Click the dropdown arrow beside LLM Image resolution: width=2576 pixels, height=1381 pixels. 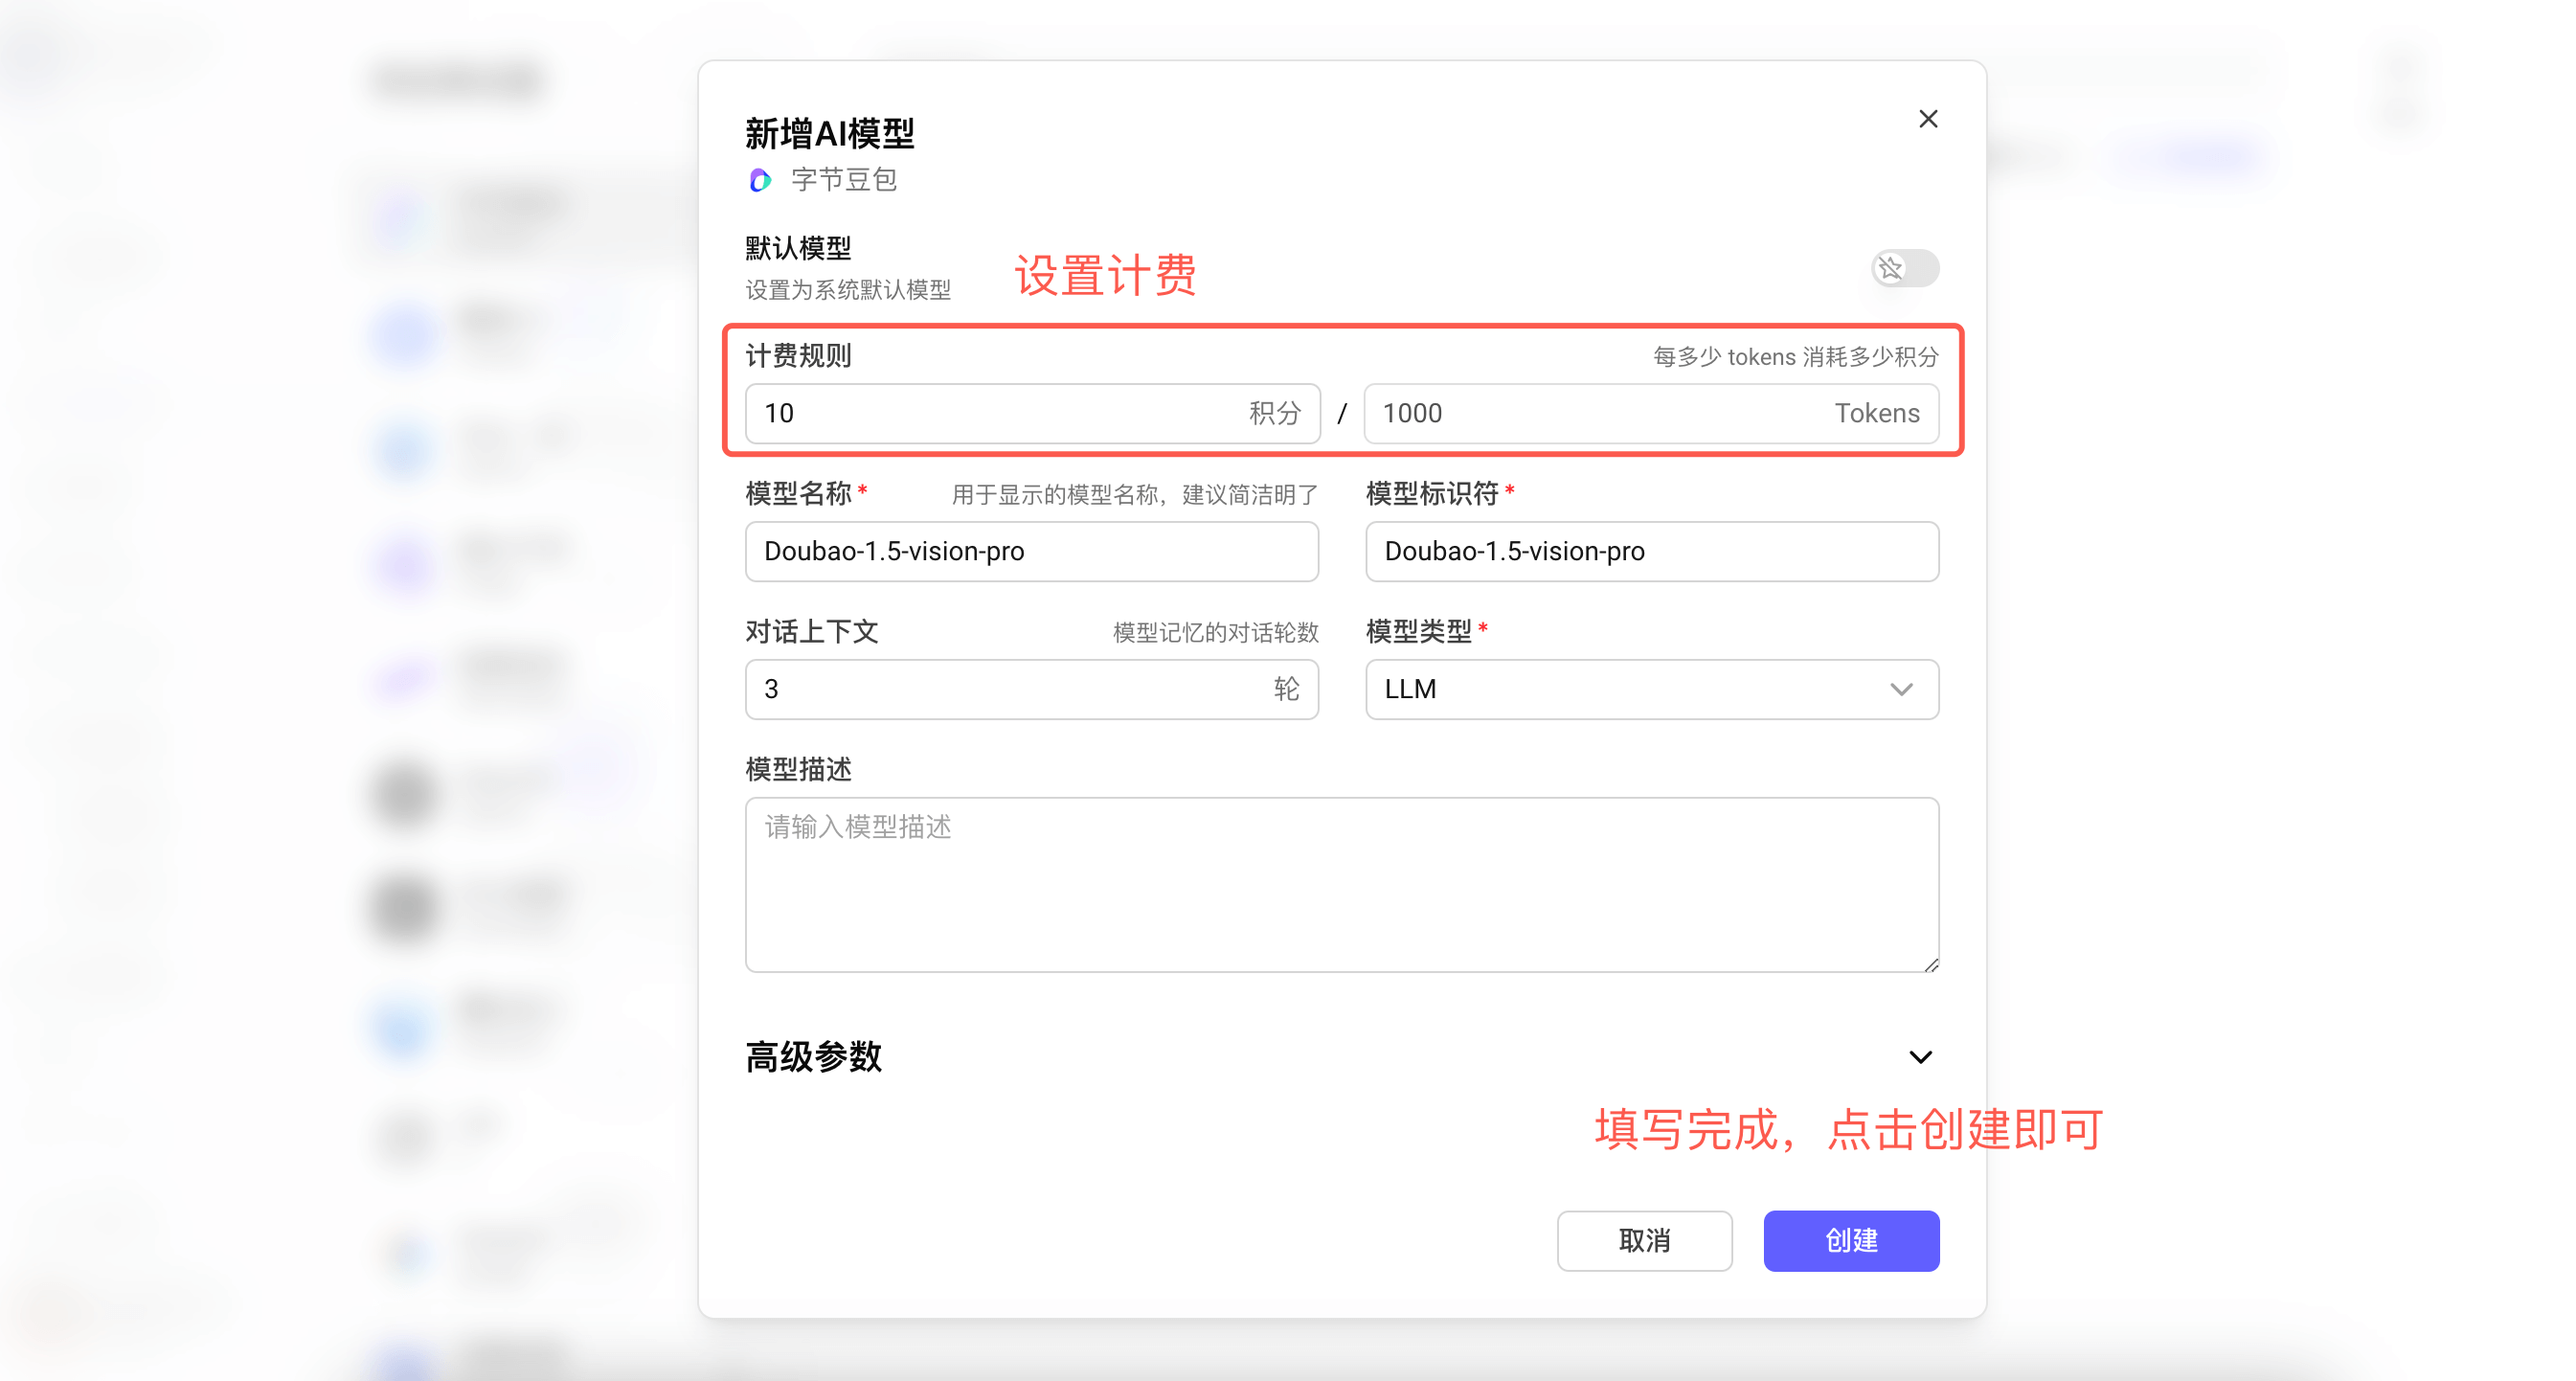click(1901, 689)
